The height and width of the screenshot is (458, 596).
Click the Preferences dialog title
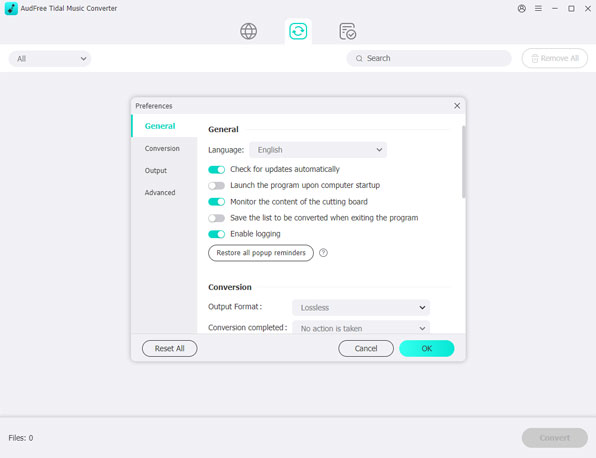[154, 106]
